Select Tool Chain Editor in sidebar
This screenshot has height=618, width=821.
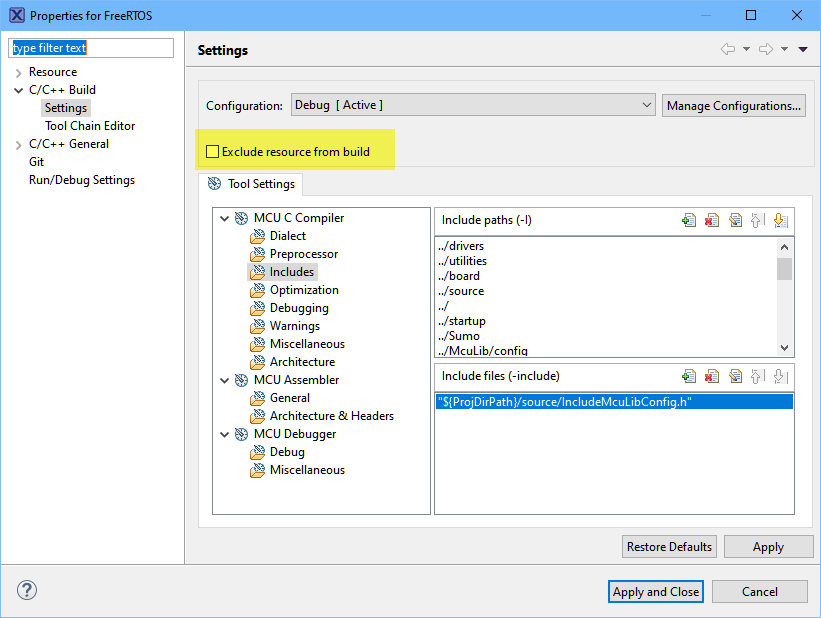click(x=89, y=126)
